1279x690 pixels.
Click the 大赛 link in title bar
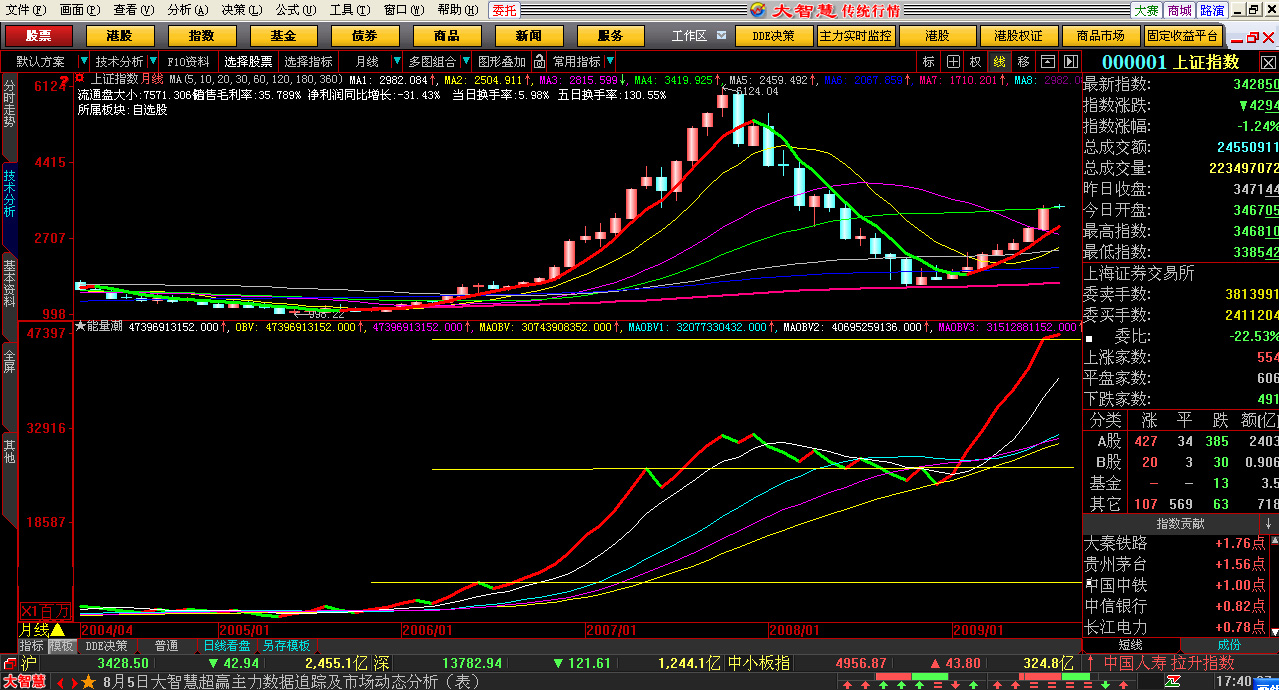[1146, 10]
